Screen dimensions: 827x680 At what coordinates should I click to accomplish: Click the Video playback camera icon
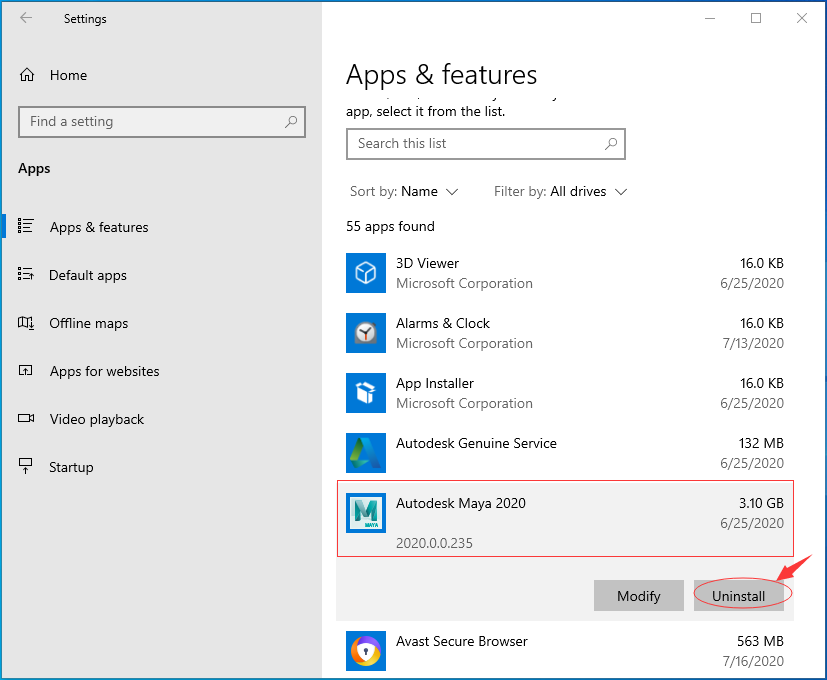pyautogui.click(x=26, y=418)
